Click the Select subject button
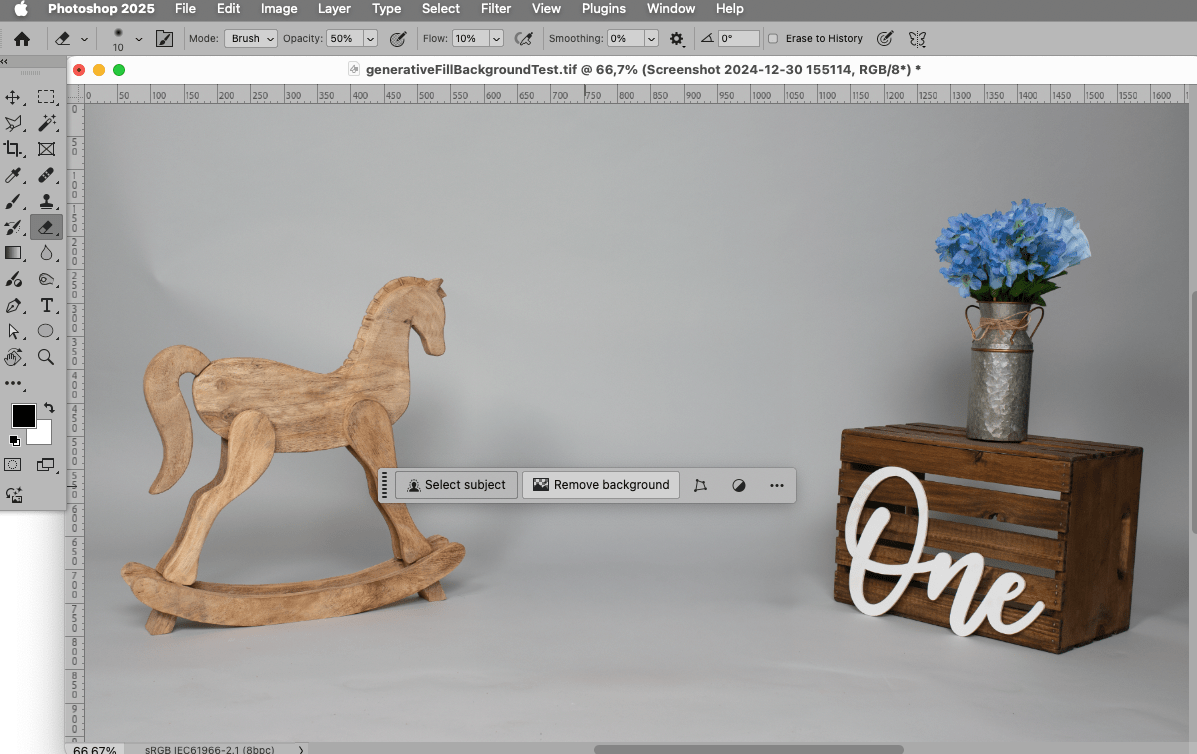This screenshot has height=754, width=1197. click(x=456, y=484)
